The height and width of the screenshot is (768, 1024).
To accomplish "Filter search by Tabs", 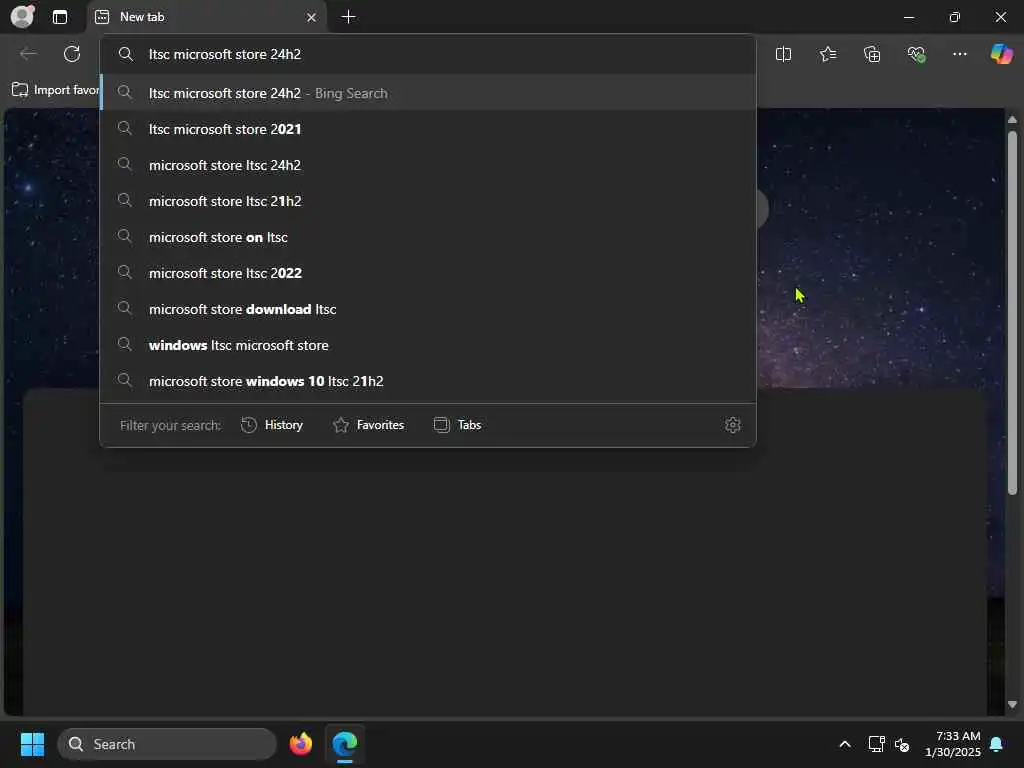I will point(457,425).
